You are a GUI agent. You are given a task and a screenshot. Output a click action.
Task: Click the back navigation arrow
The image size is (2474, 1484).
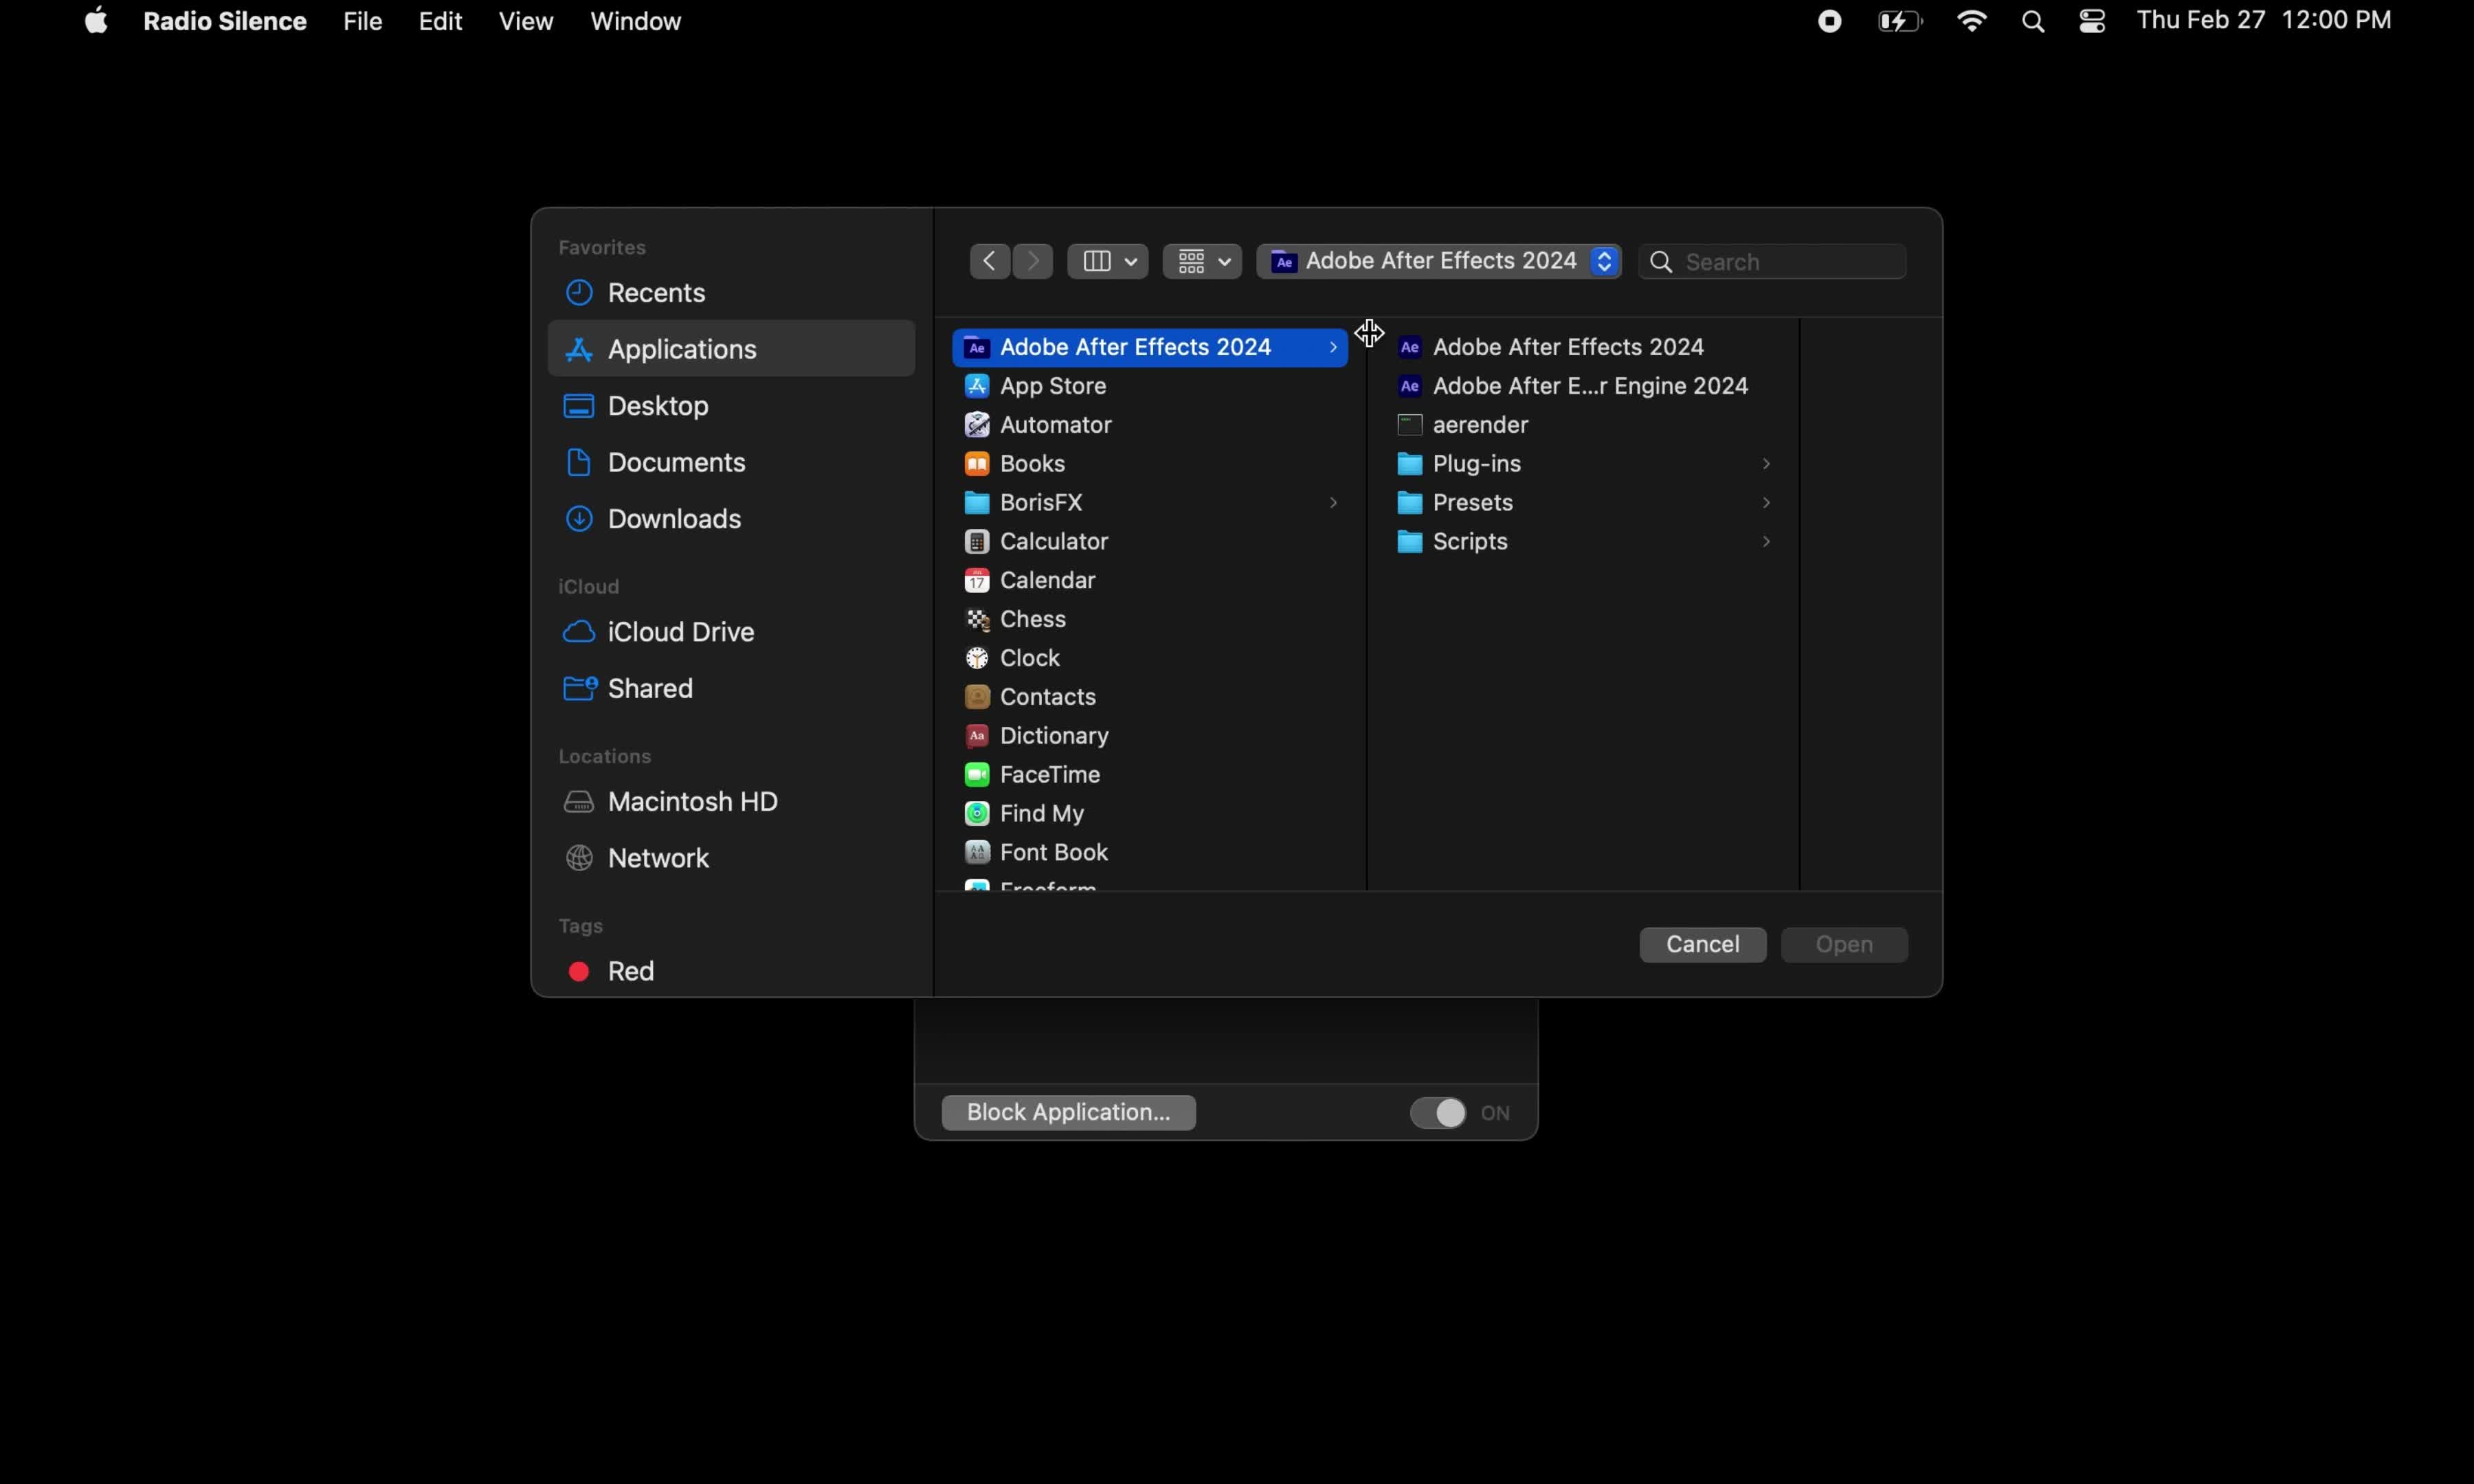(x=988, y=261)
